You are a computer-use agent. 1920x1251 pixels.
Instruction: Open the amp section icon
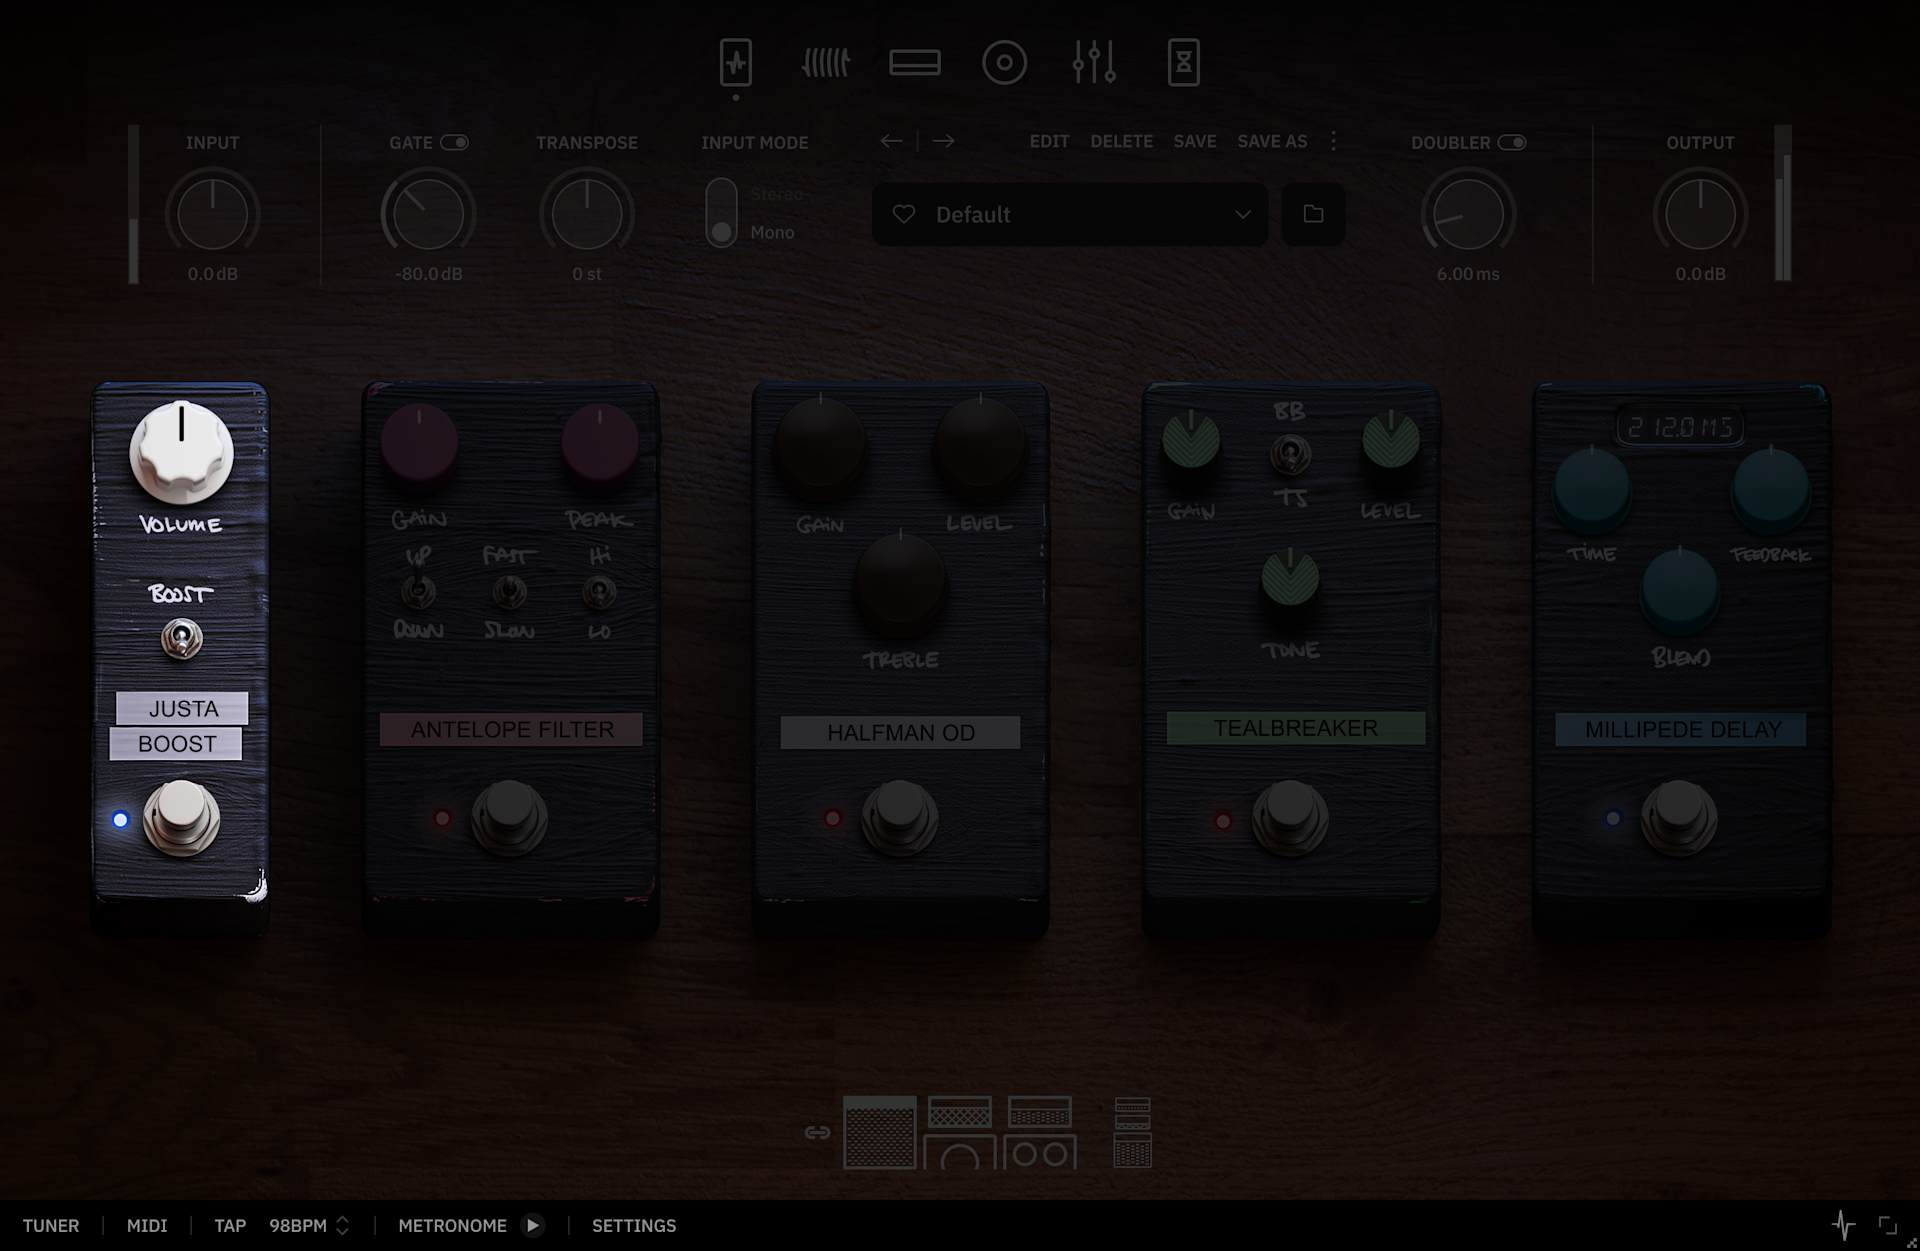click(915, 63)
